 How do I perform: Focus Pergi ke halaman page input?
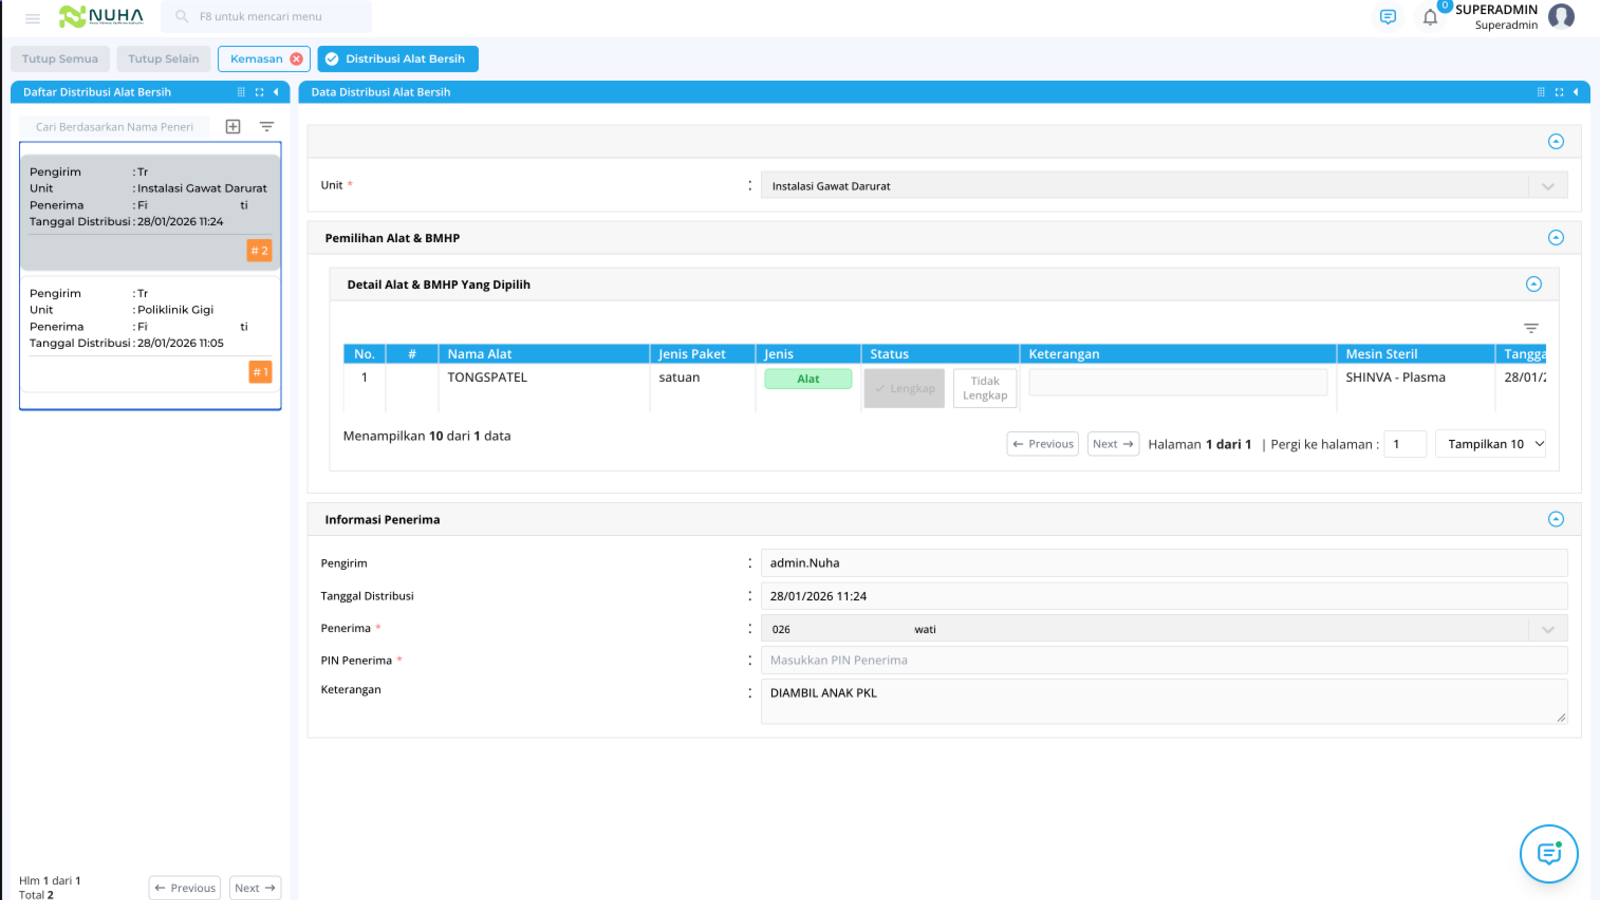(1405, 444)
